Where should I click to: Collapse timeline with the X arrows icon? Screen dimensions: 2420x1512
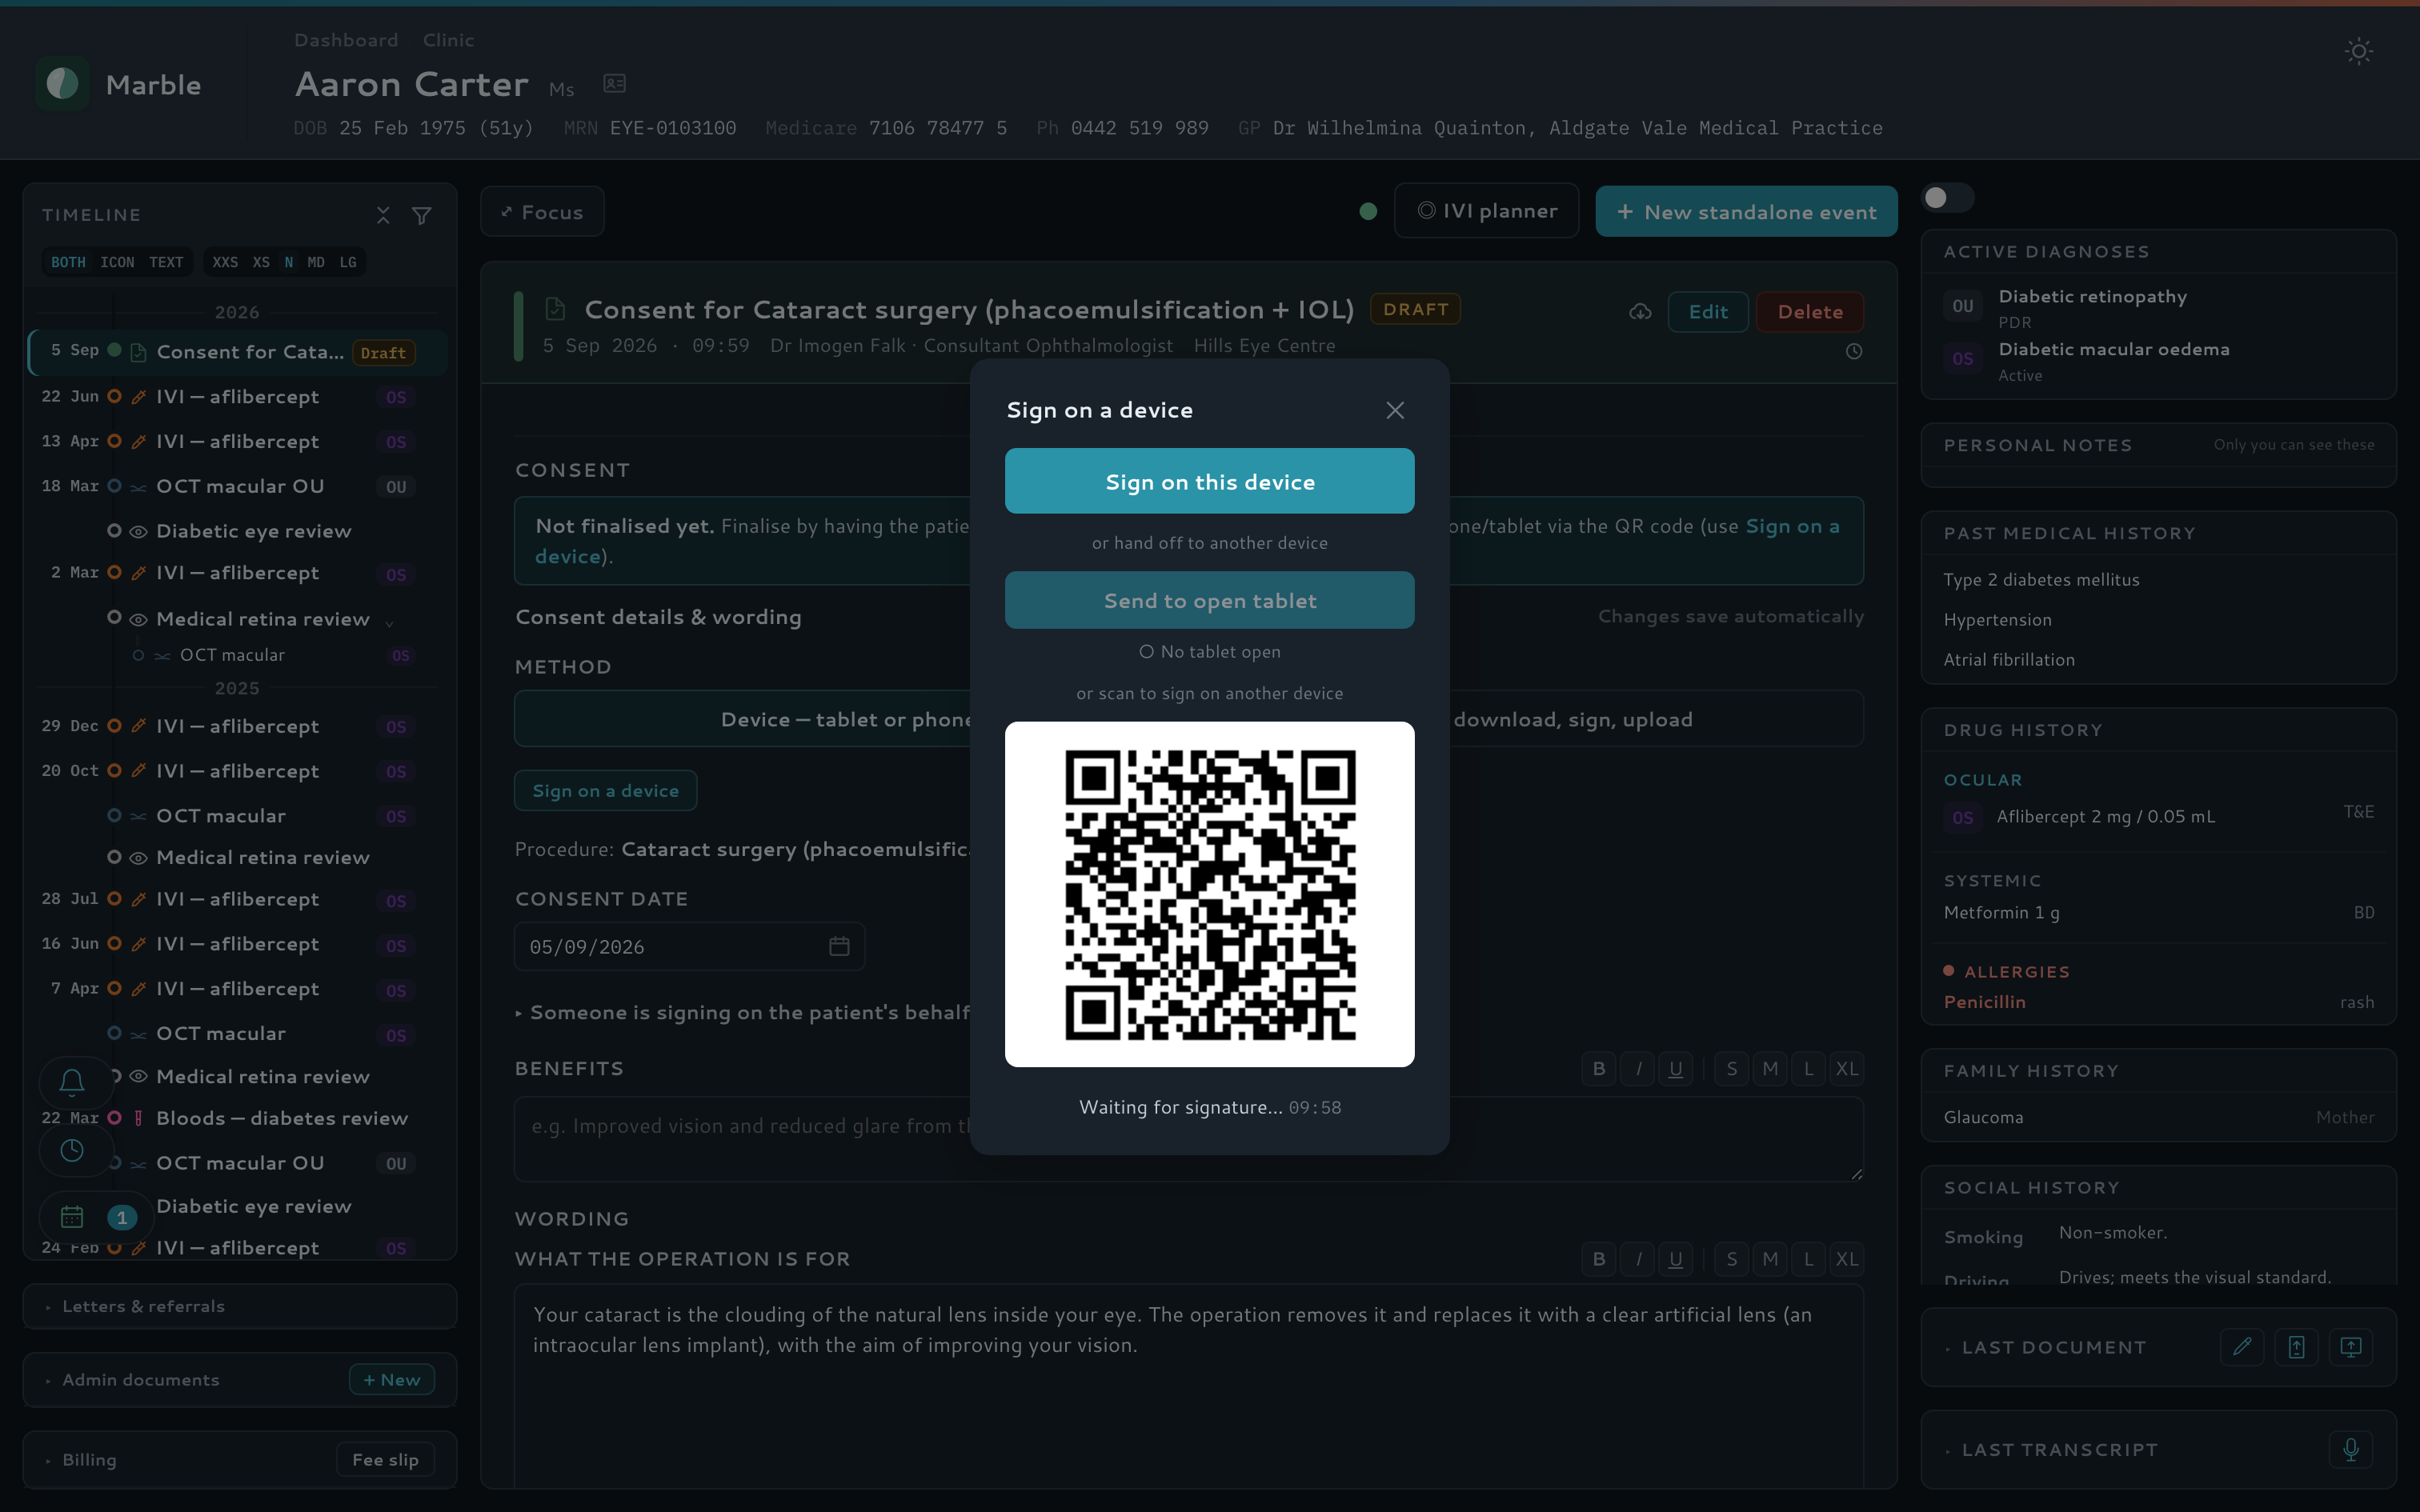click(x=383, y=215)
